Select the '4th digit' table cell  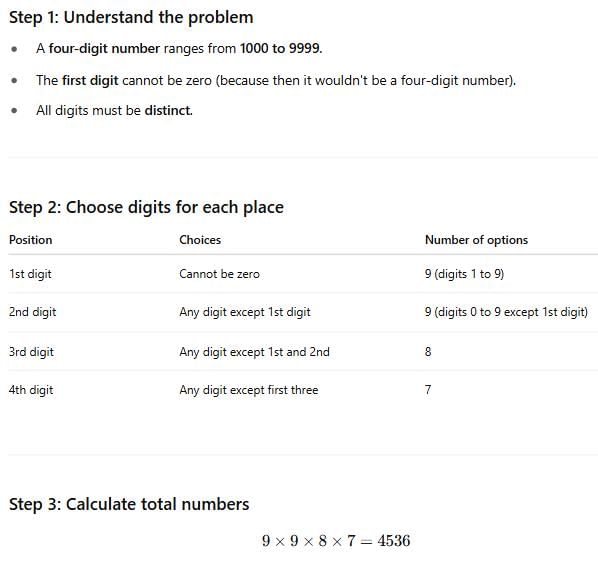click(31, 390)
